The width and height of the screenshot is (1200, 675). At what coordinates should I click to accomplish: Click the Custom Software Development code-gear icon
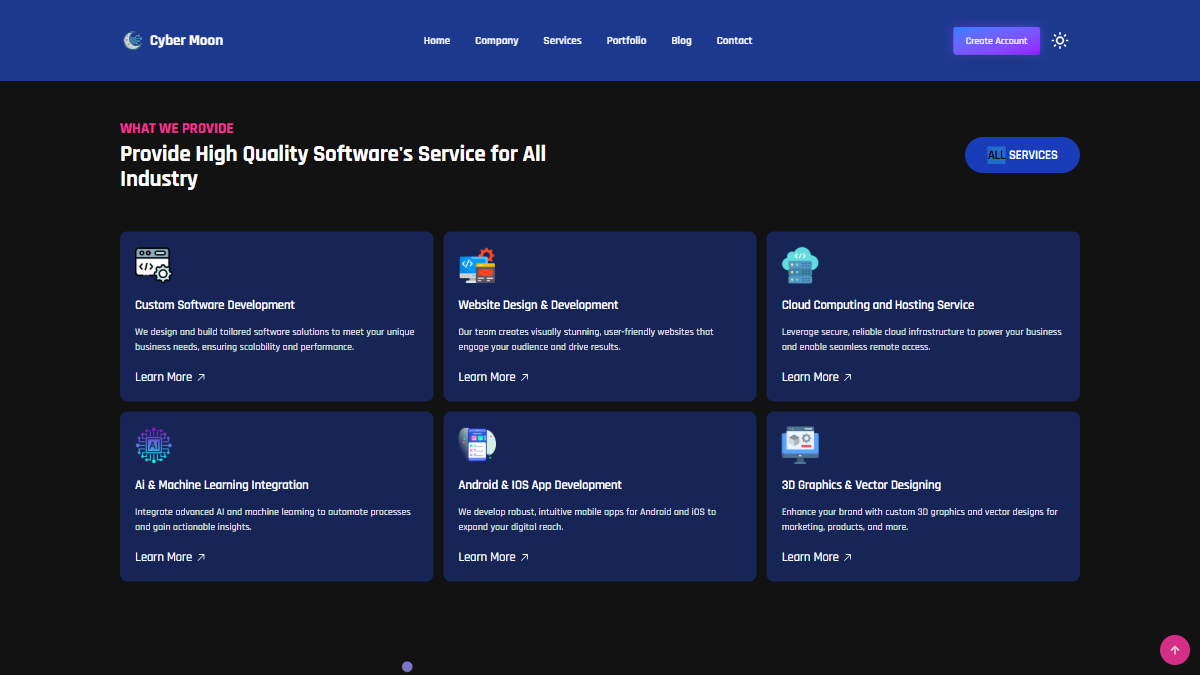click(x=153, y=265)
